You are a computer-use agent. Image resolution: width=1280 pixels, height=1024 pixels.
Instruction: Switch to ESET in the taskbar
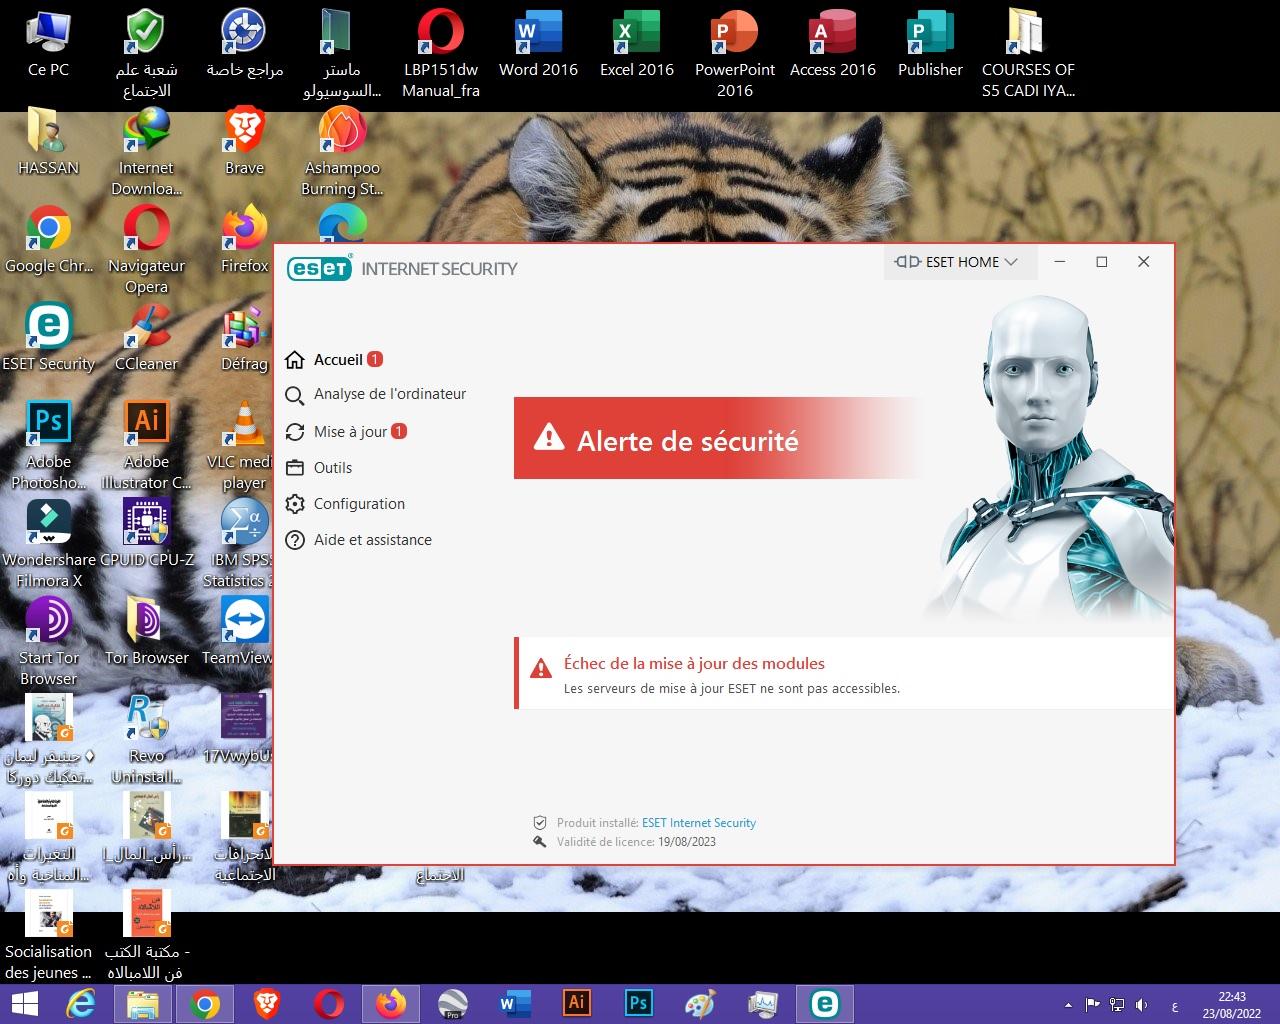tap(825, 1003)
